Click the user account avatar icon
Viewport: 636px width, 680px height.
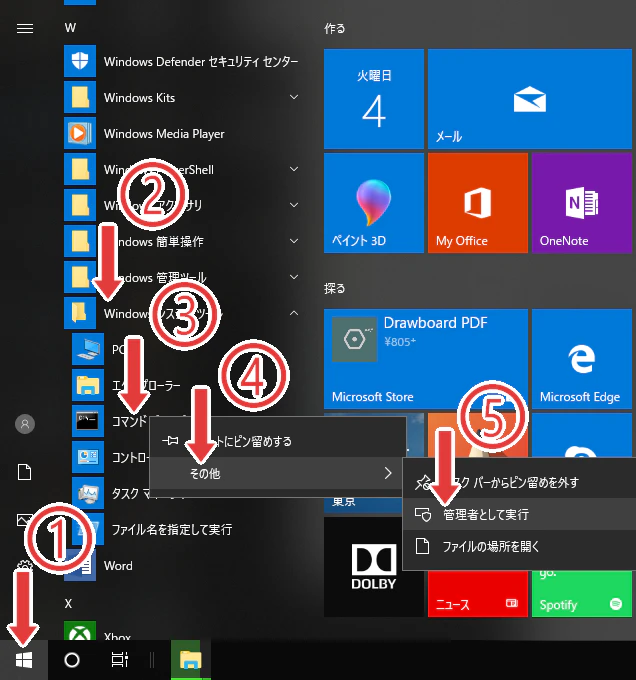point(25,424)
